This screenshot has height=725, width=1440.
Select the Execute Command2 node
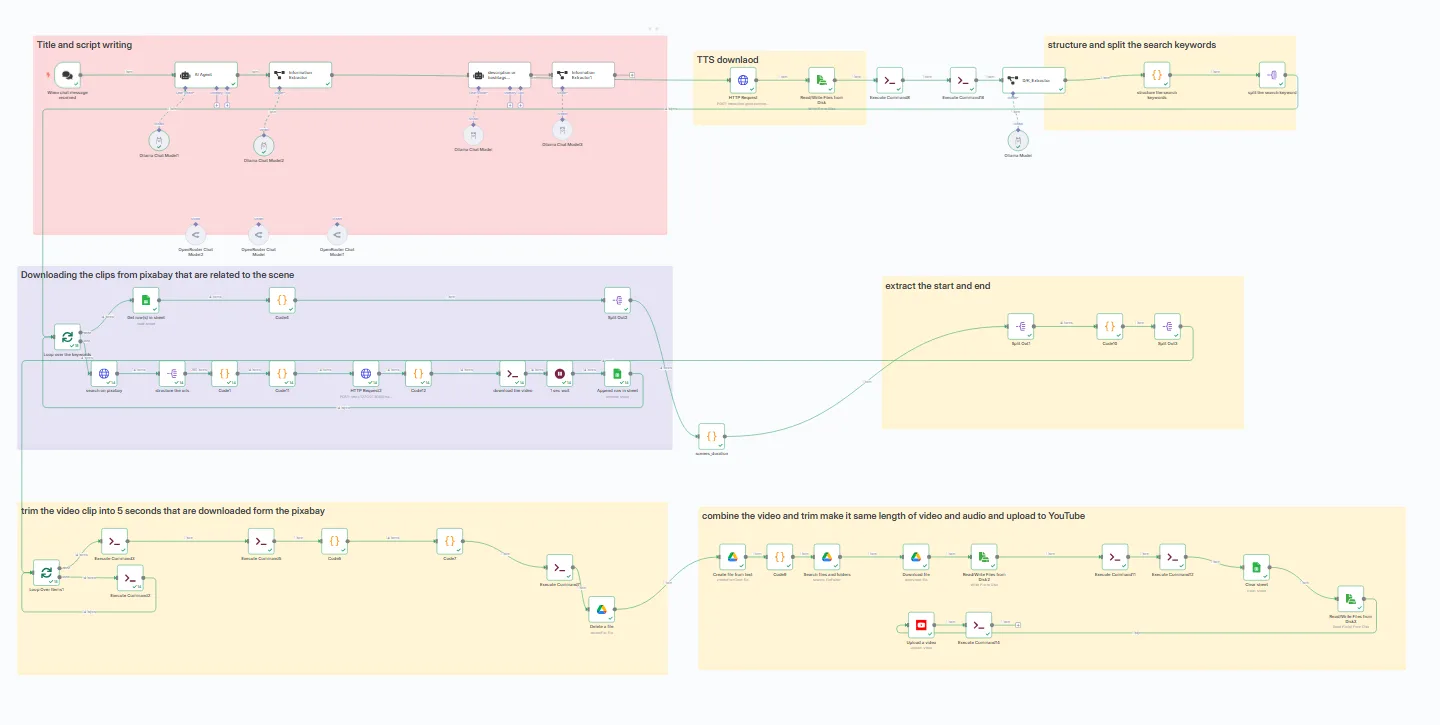[x=130, y=578]
